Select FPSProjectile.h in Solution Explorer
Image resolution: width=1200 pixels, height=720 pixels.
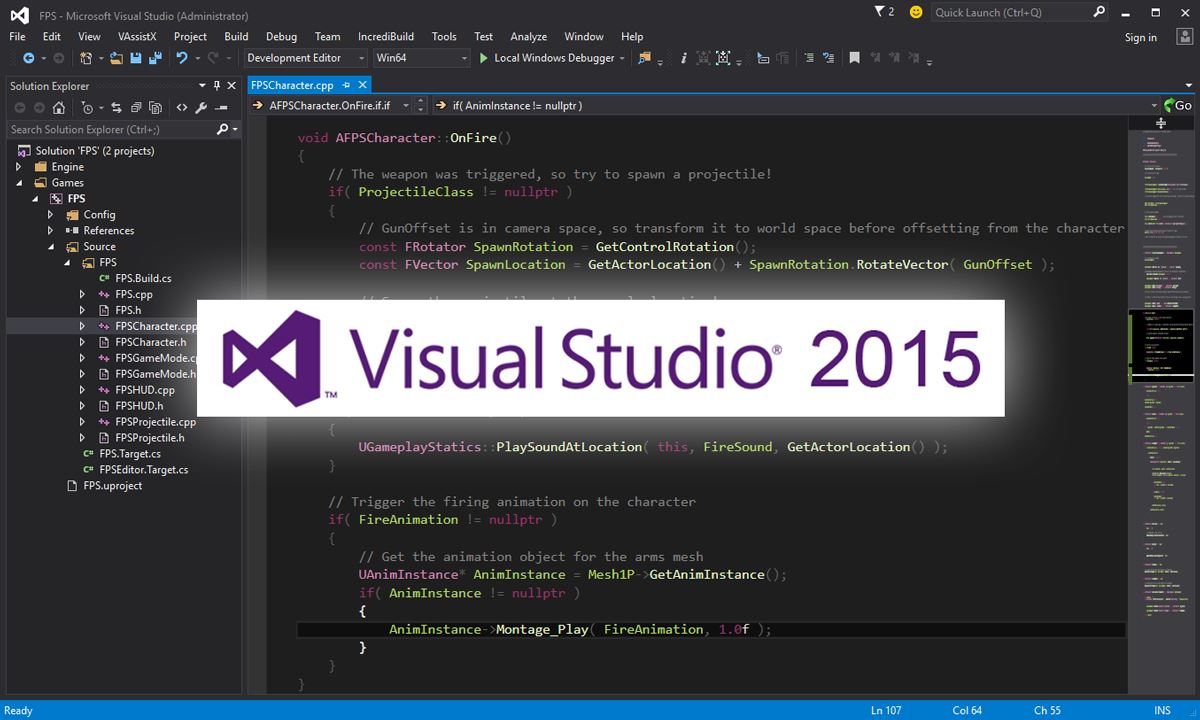[149, 438]
